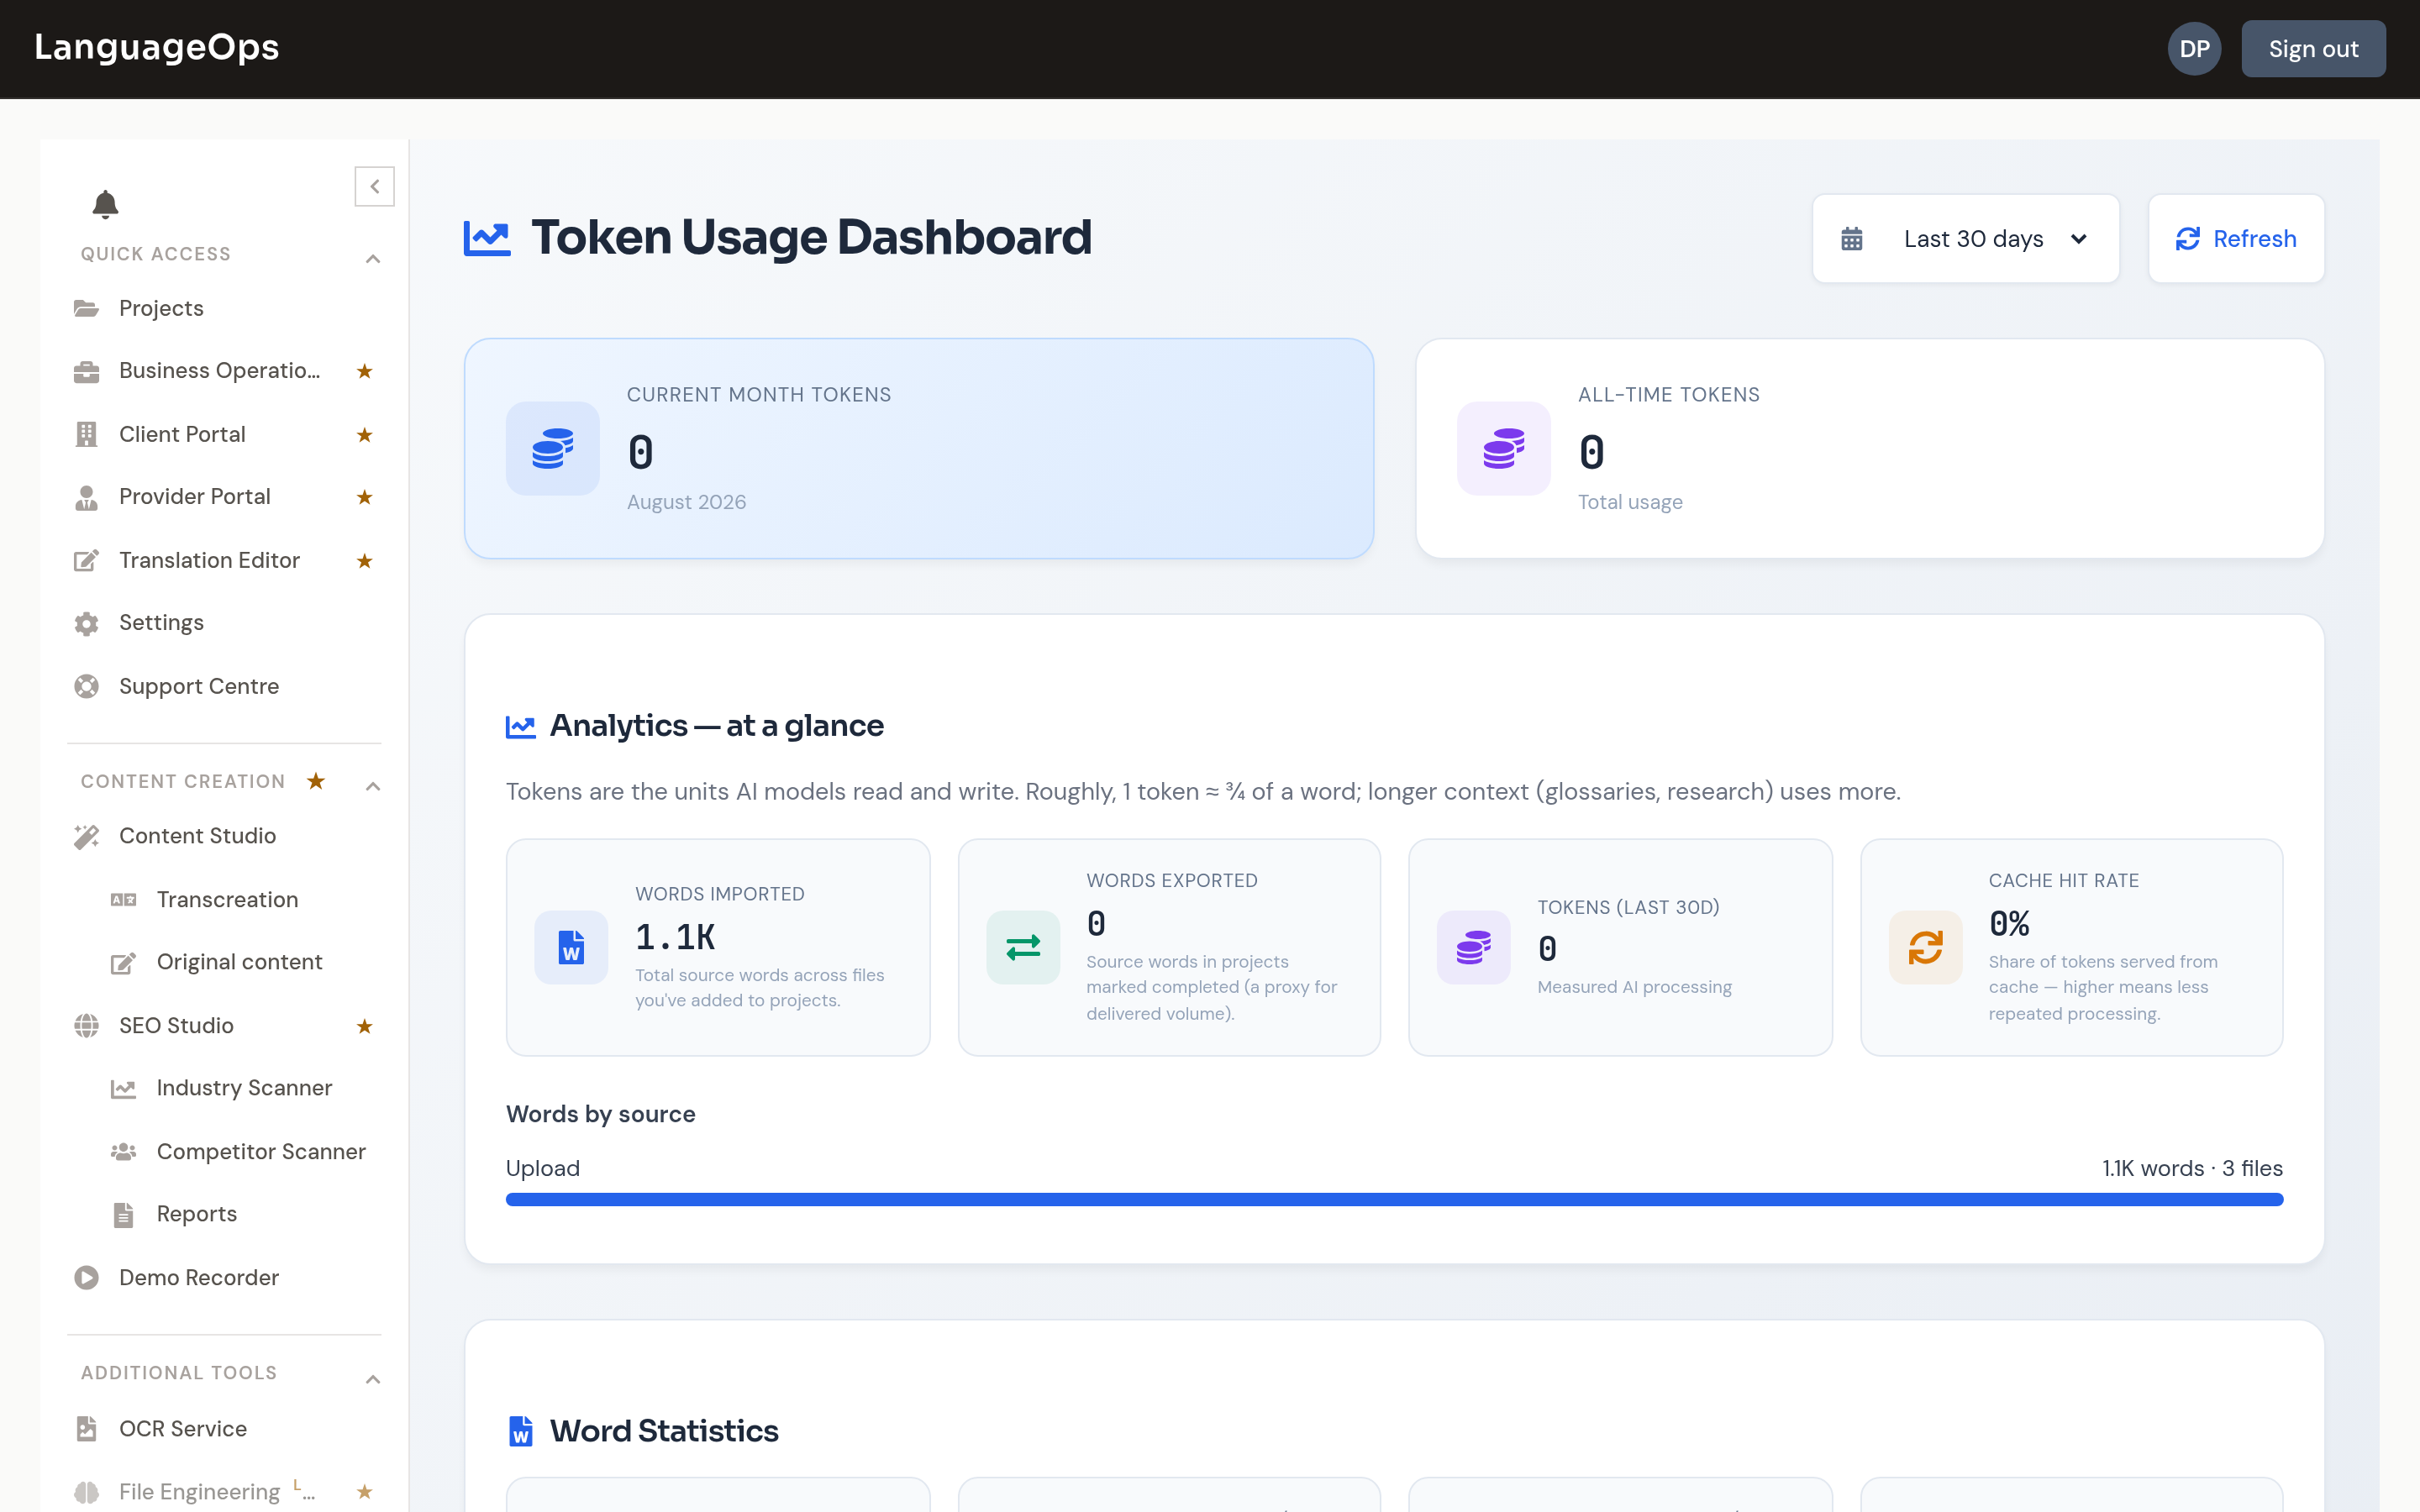Go to Business Operations page

(219, 371)
